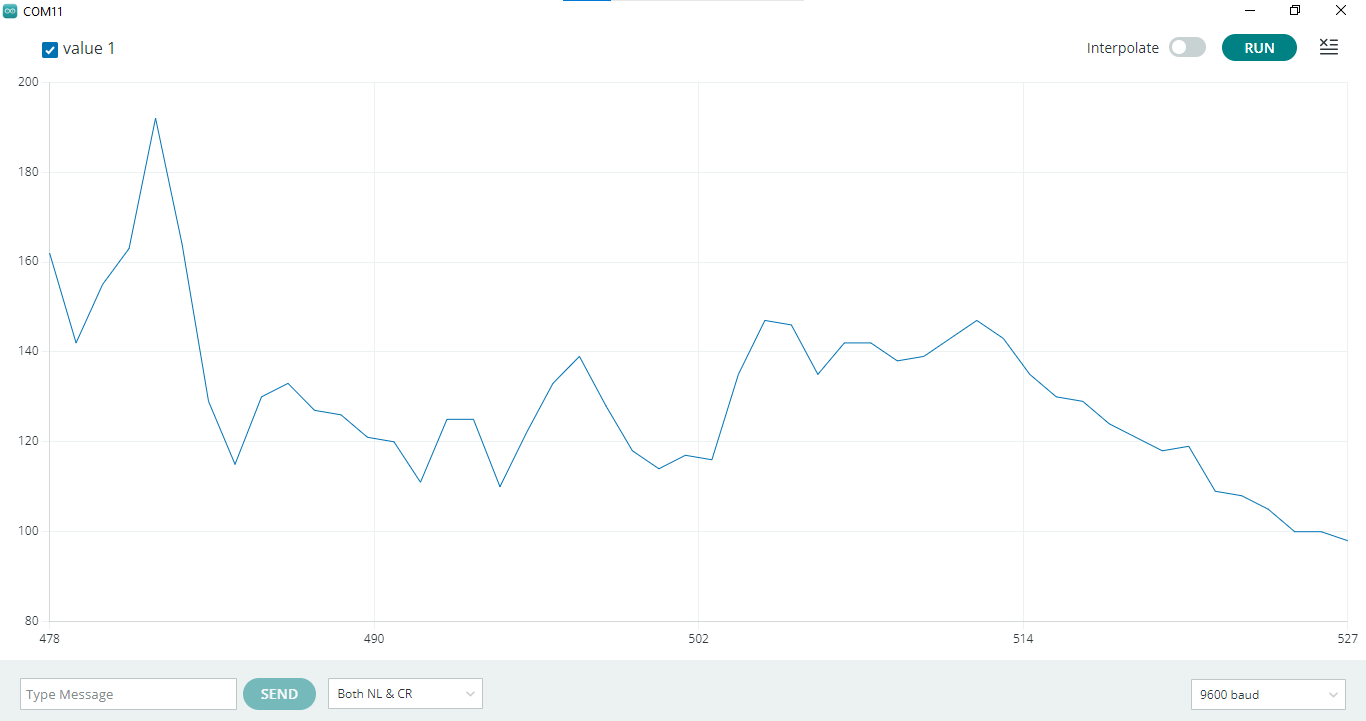The width and height of the screenshot is (1366, 721).
Task: Expand the 9600 baud rate dropdown
Action: pyautogui.click(x=1268, y=694)
